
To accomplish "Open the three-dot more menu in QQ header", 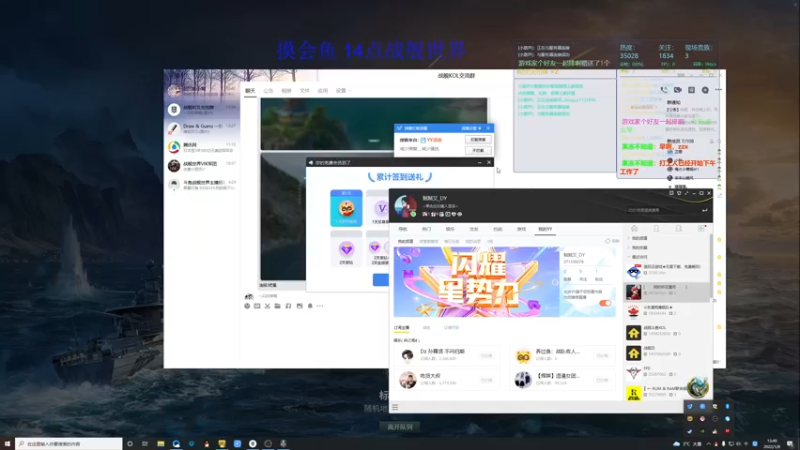I will 718,90.
